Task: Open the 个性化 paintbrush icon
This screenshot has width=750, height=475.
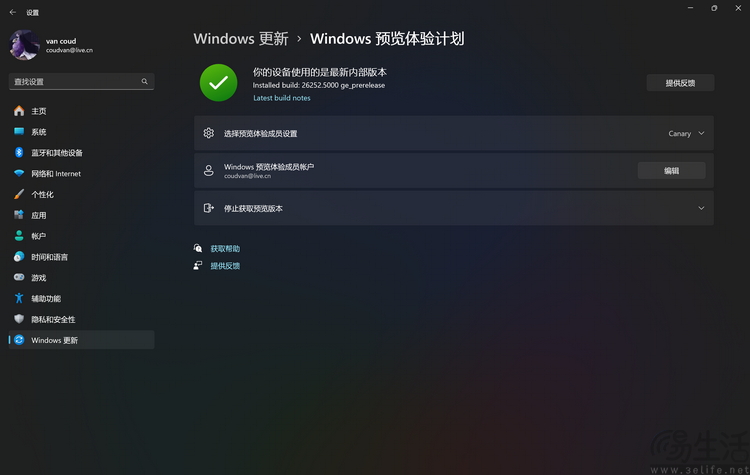Action: tap(19, 194)
